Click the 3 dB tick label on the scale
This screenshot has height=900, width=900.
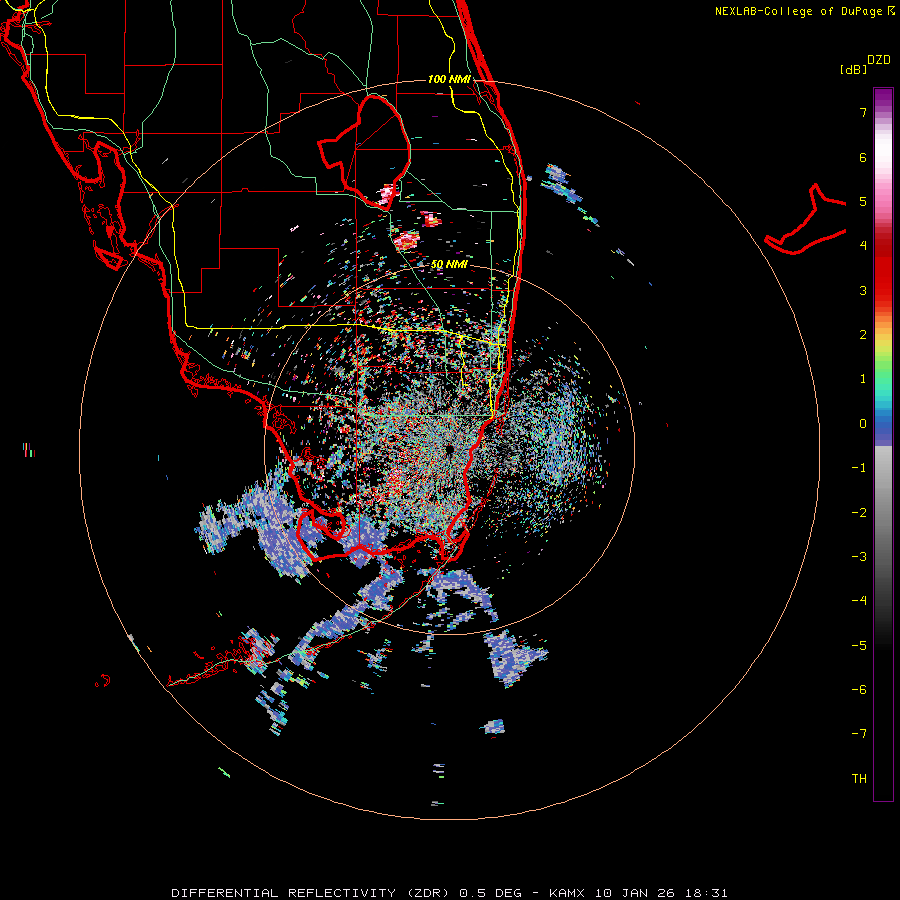click(x=862, y=290)
